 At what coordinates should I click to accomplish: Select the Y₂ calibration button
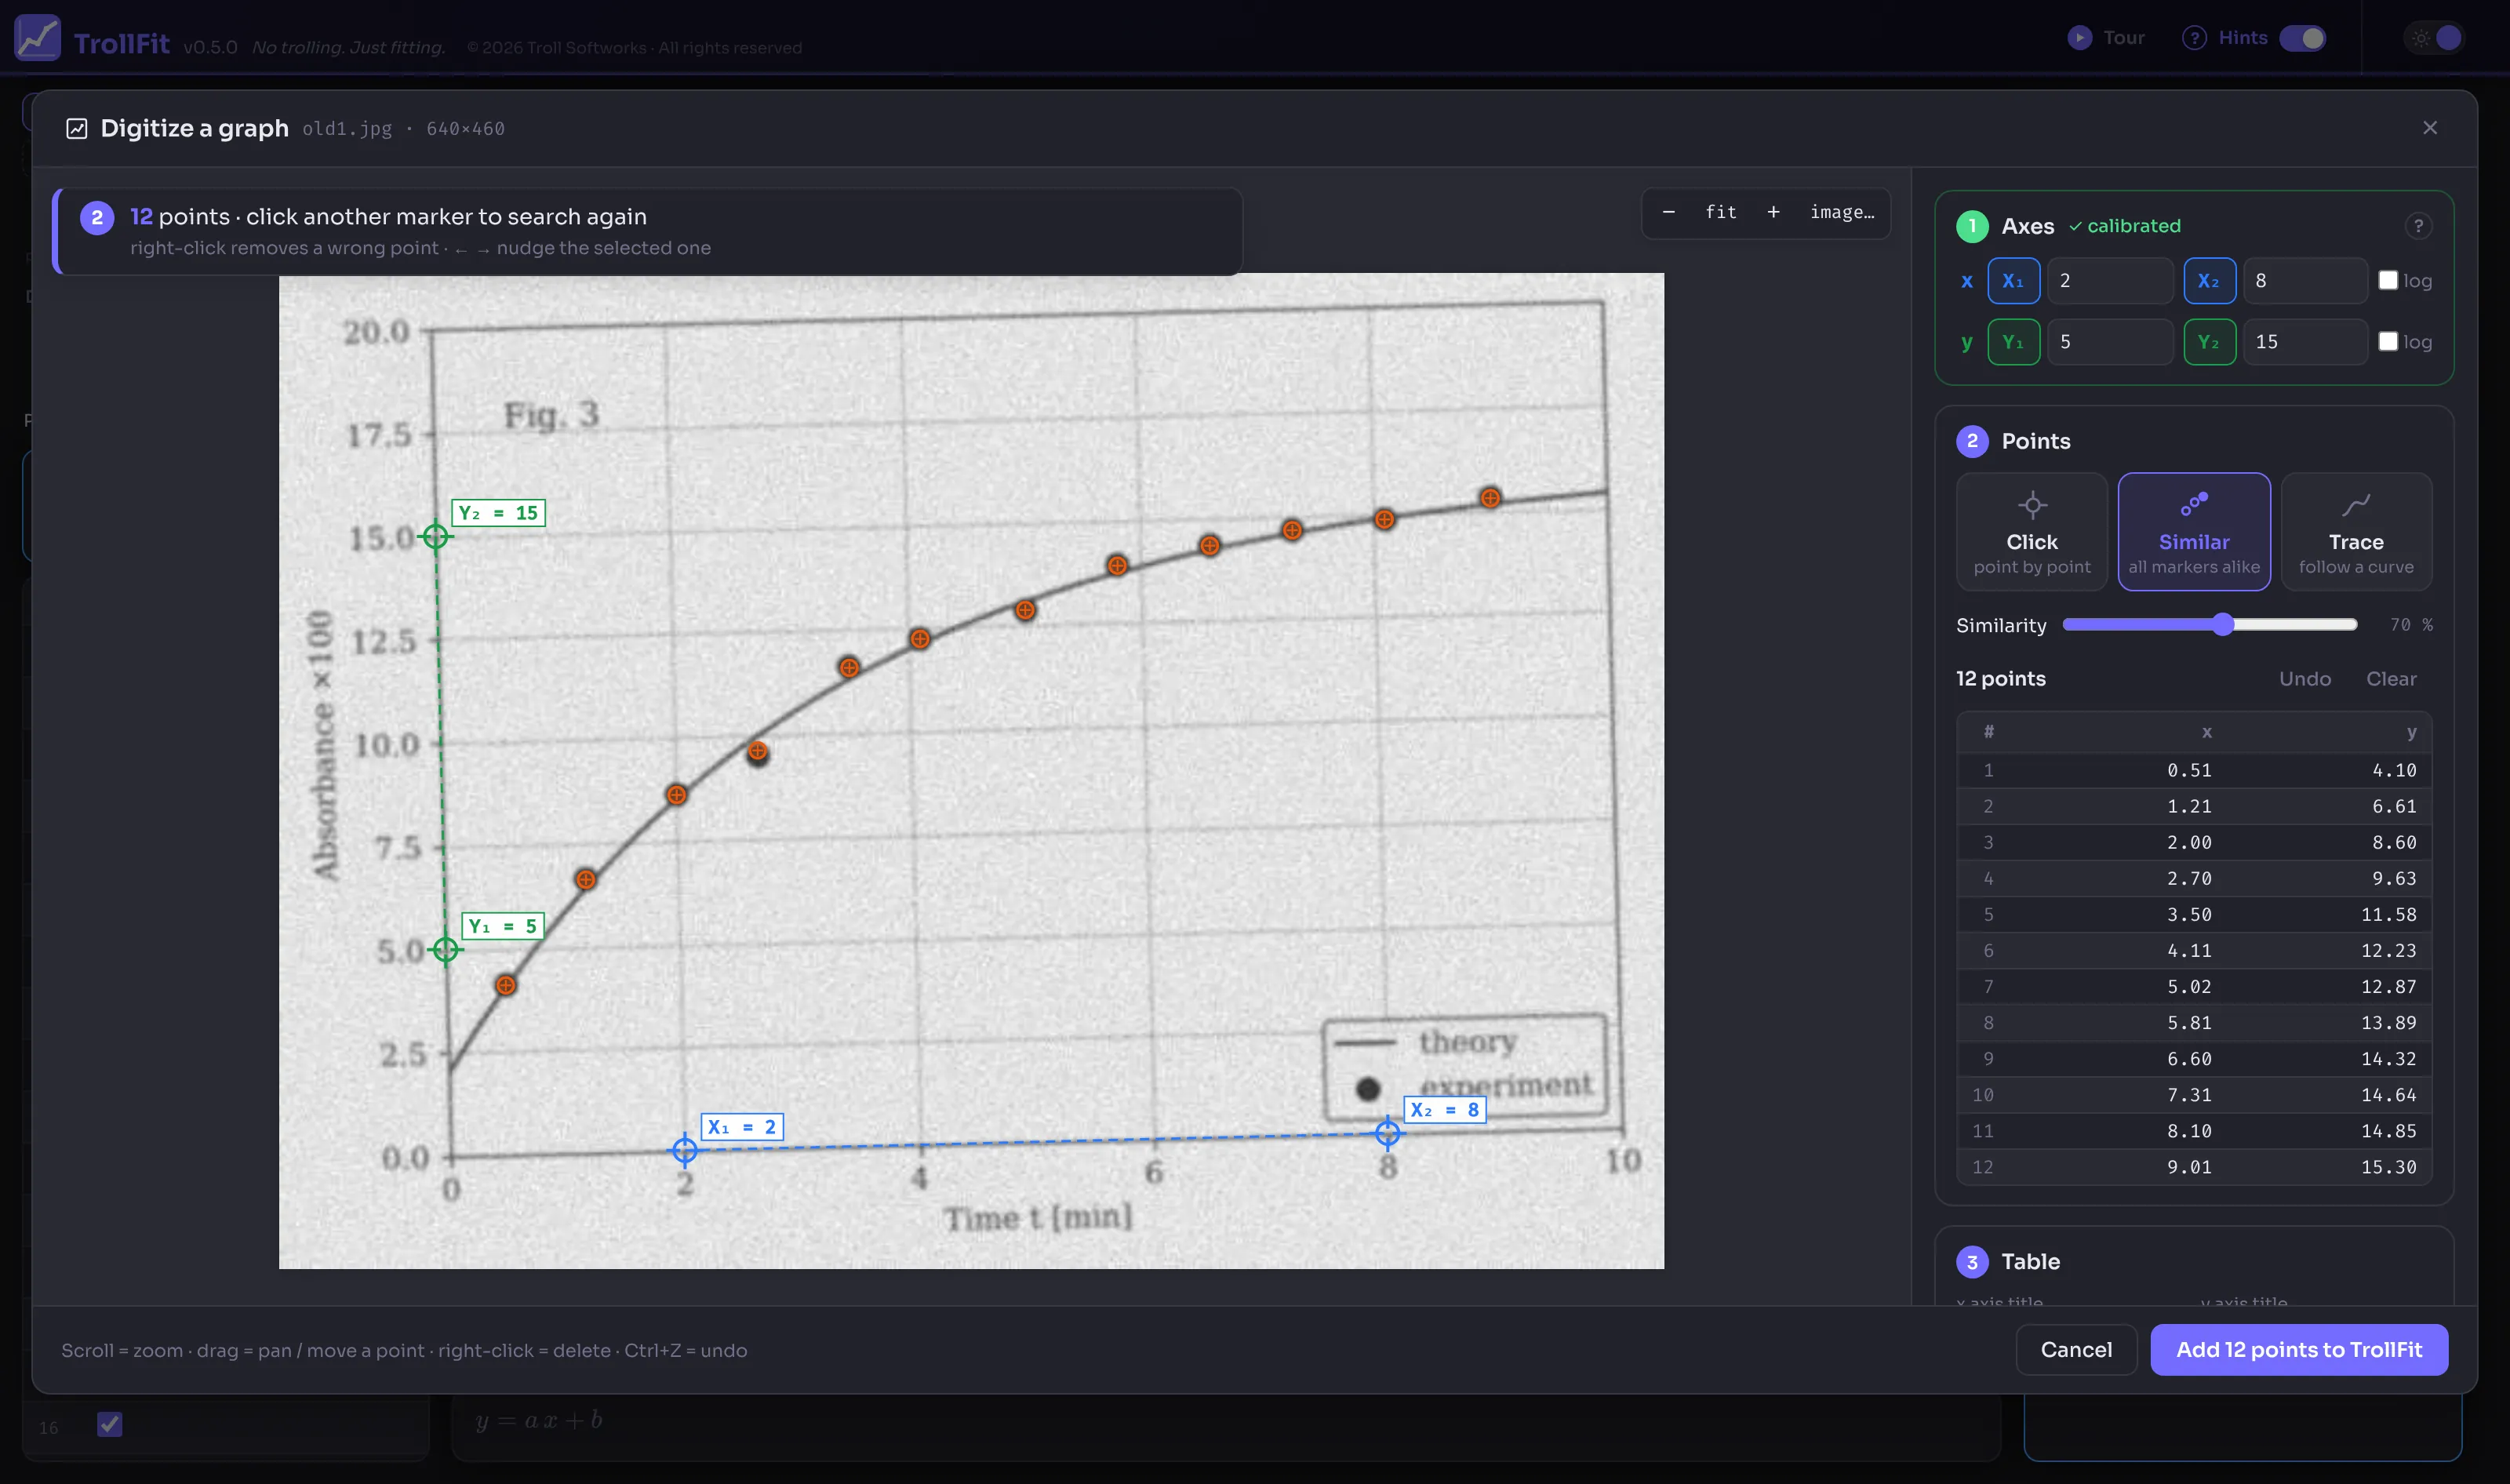coord(2209,342)
